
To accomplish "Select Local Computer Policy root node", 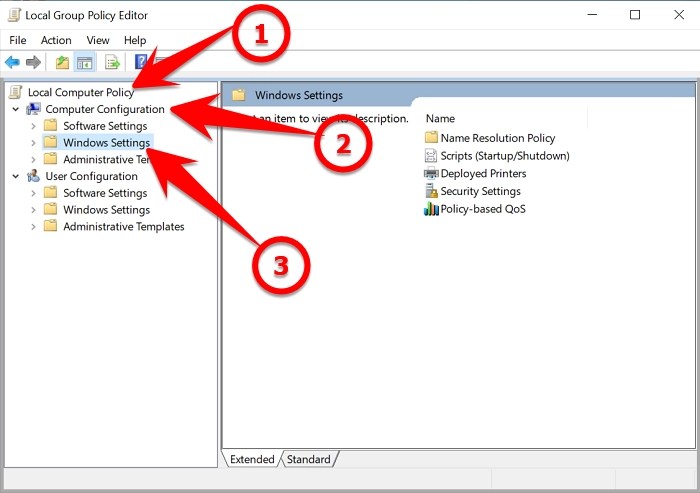I will pyautogui.click(x=80, y=92).
